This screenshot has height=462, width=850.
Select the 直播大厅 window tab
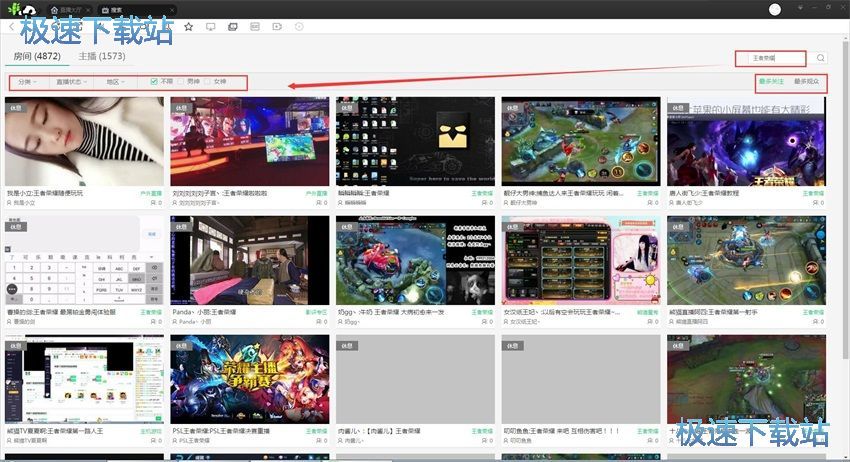pos(69,10)
